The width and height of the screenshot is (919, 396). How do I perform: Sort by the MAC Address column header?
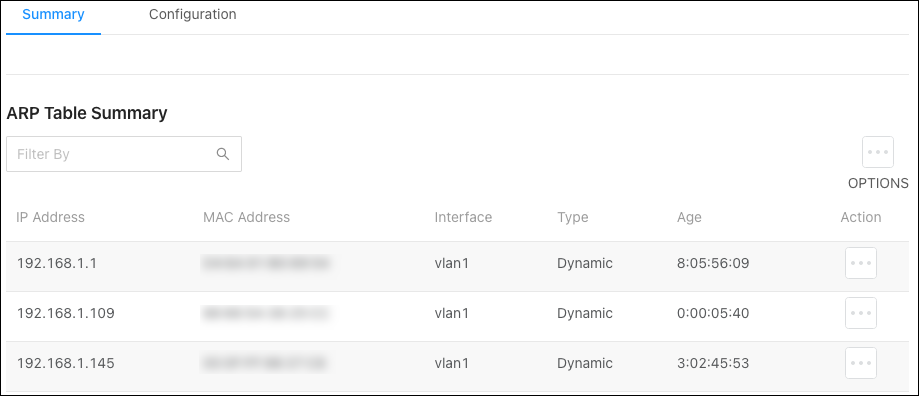[246, 217]
